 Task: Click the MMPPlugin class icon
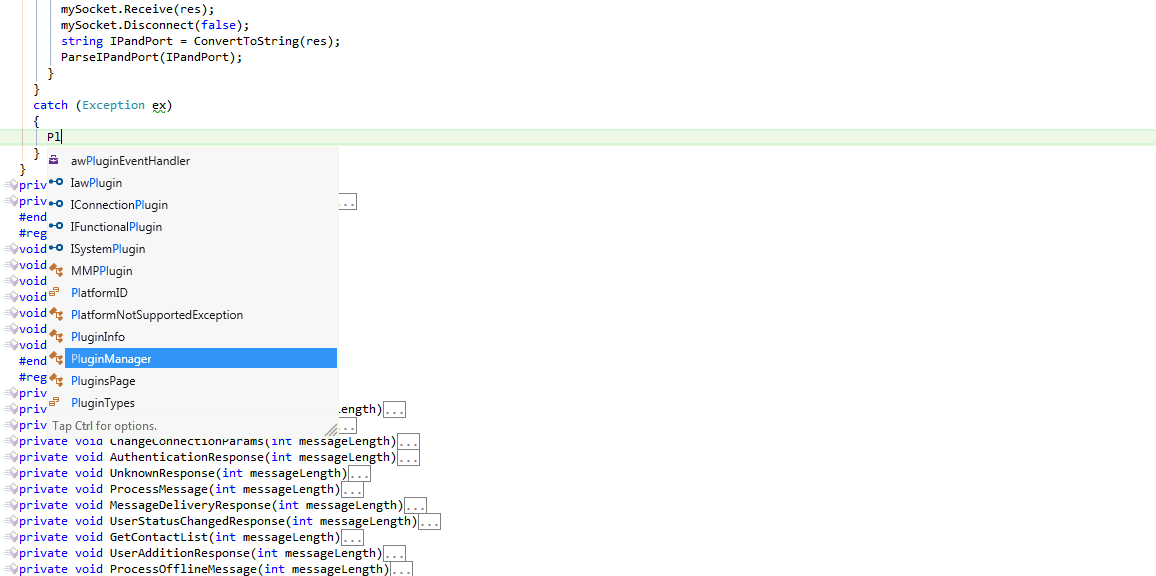tap(55, 271)
